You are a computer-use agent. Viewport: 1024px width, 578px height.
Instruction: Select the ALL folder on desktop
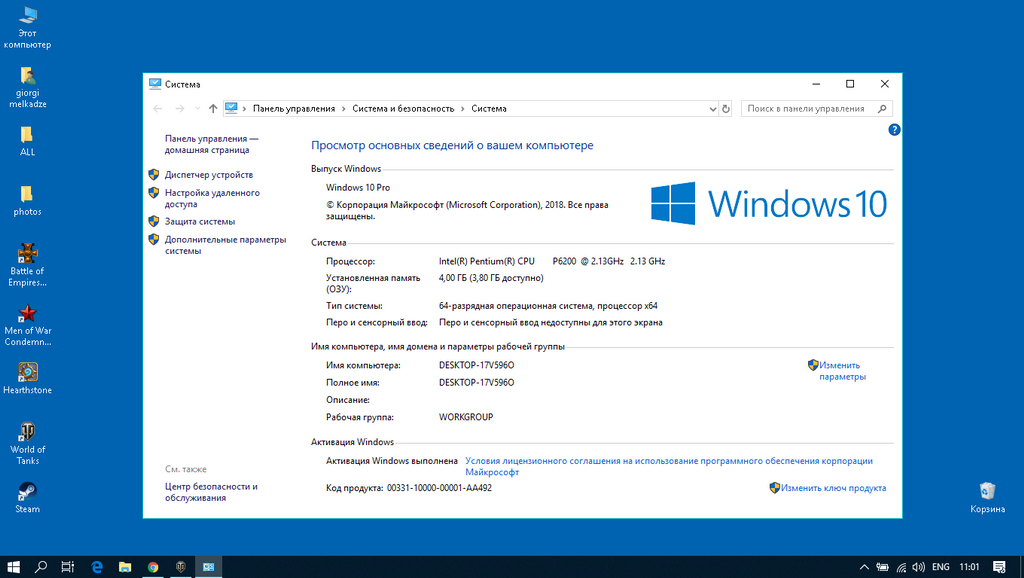click(x=27, y=141)
